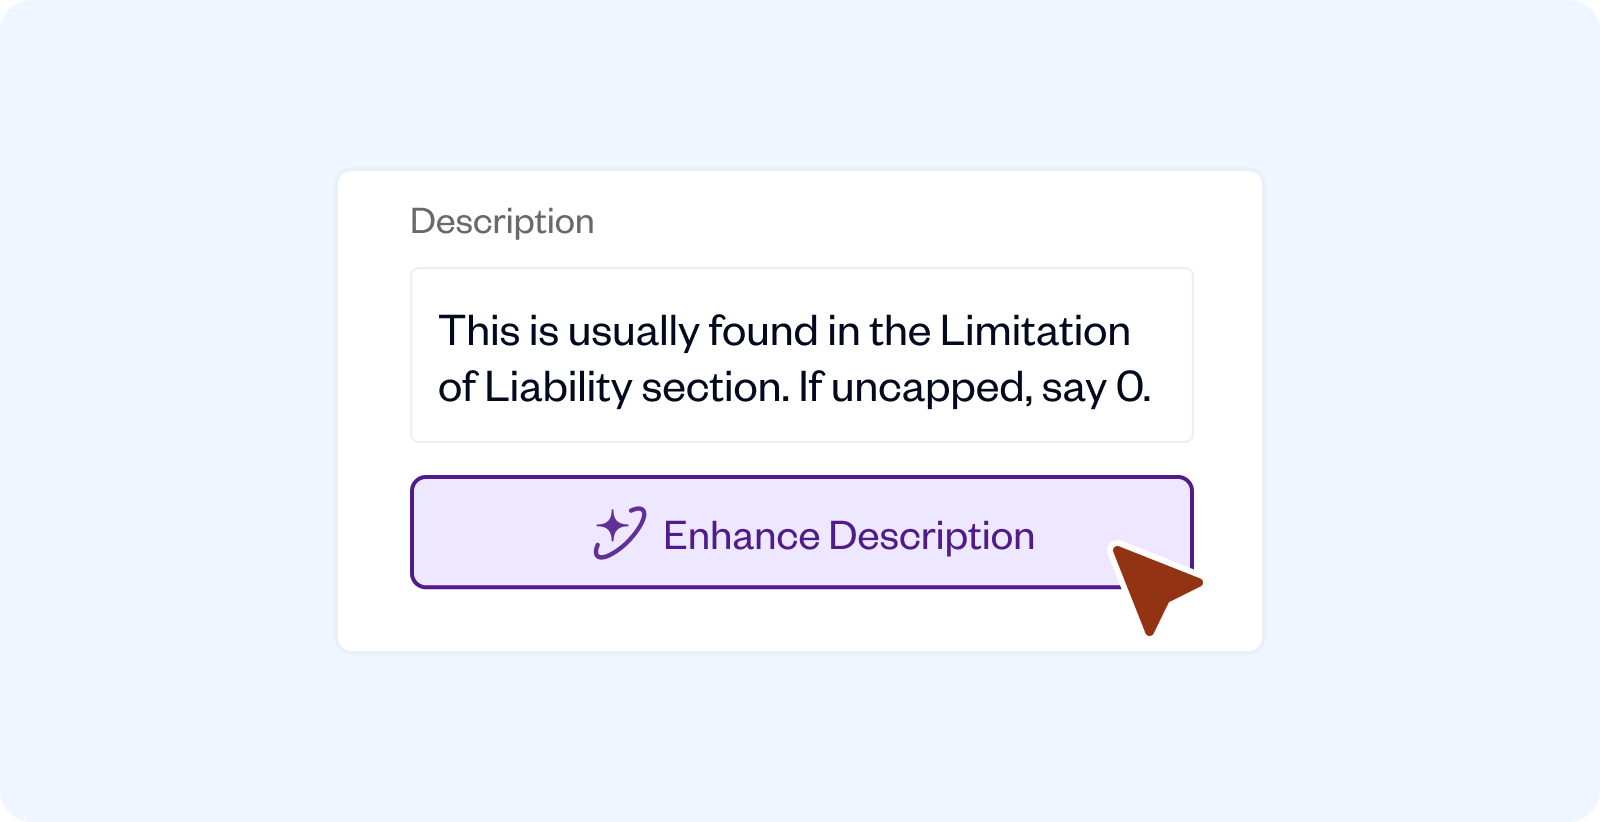Image resolution: width=1600 pixels, height=822 pixels.
Task: Click the Description field label
Action: pos(503,220)
